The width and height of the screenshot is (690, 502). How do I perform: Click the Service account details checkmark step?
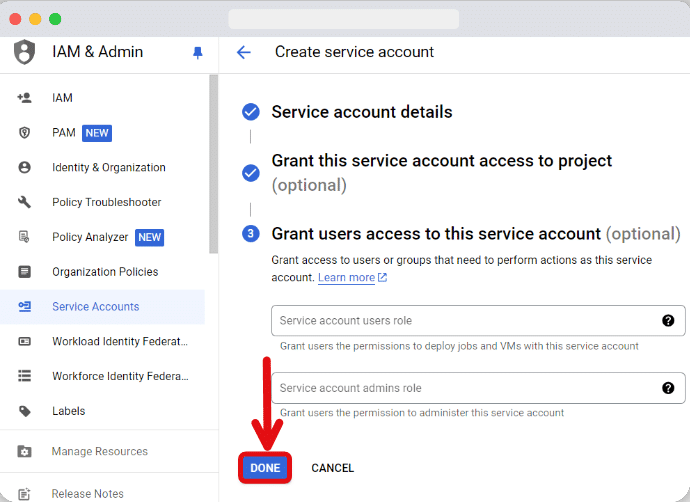click(x=250, y=112)
